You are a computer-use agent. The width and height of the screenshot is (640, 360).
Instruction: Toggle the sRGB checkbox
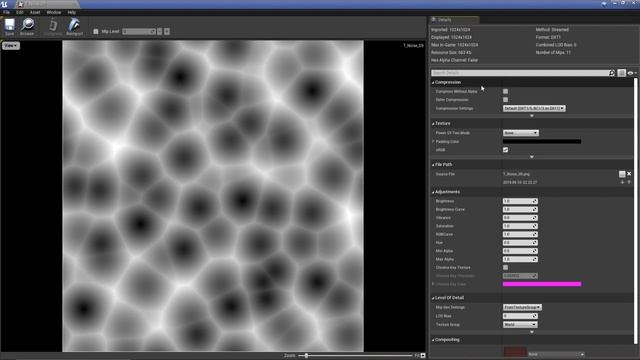pyautogui.click(x=505, y=150)
